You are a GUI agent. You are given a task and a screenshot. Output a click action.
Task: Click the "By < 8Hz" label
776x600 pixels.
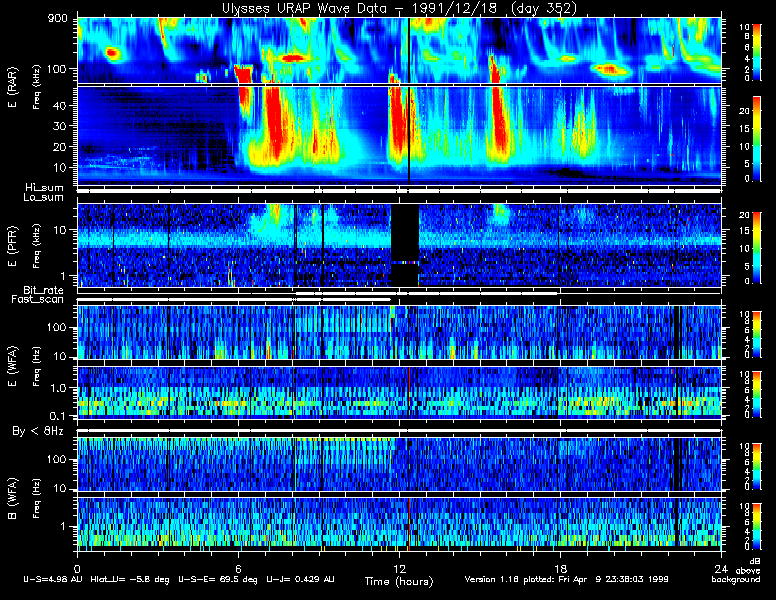pyautogui.click(x=38, y=431)
